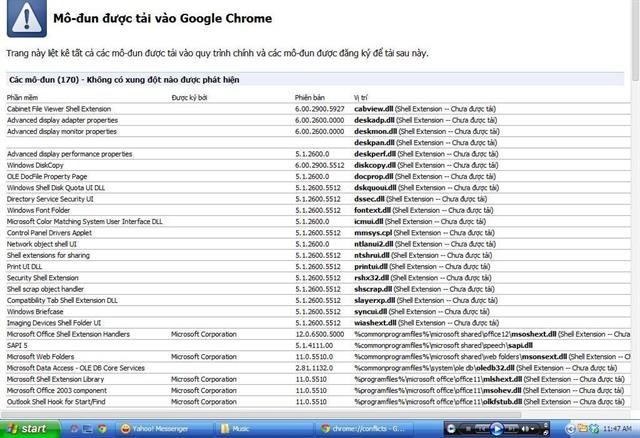Click the shscrap.dll location entry
This screenshot has width=640, height=438.
point(424,289)
